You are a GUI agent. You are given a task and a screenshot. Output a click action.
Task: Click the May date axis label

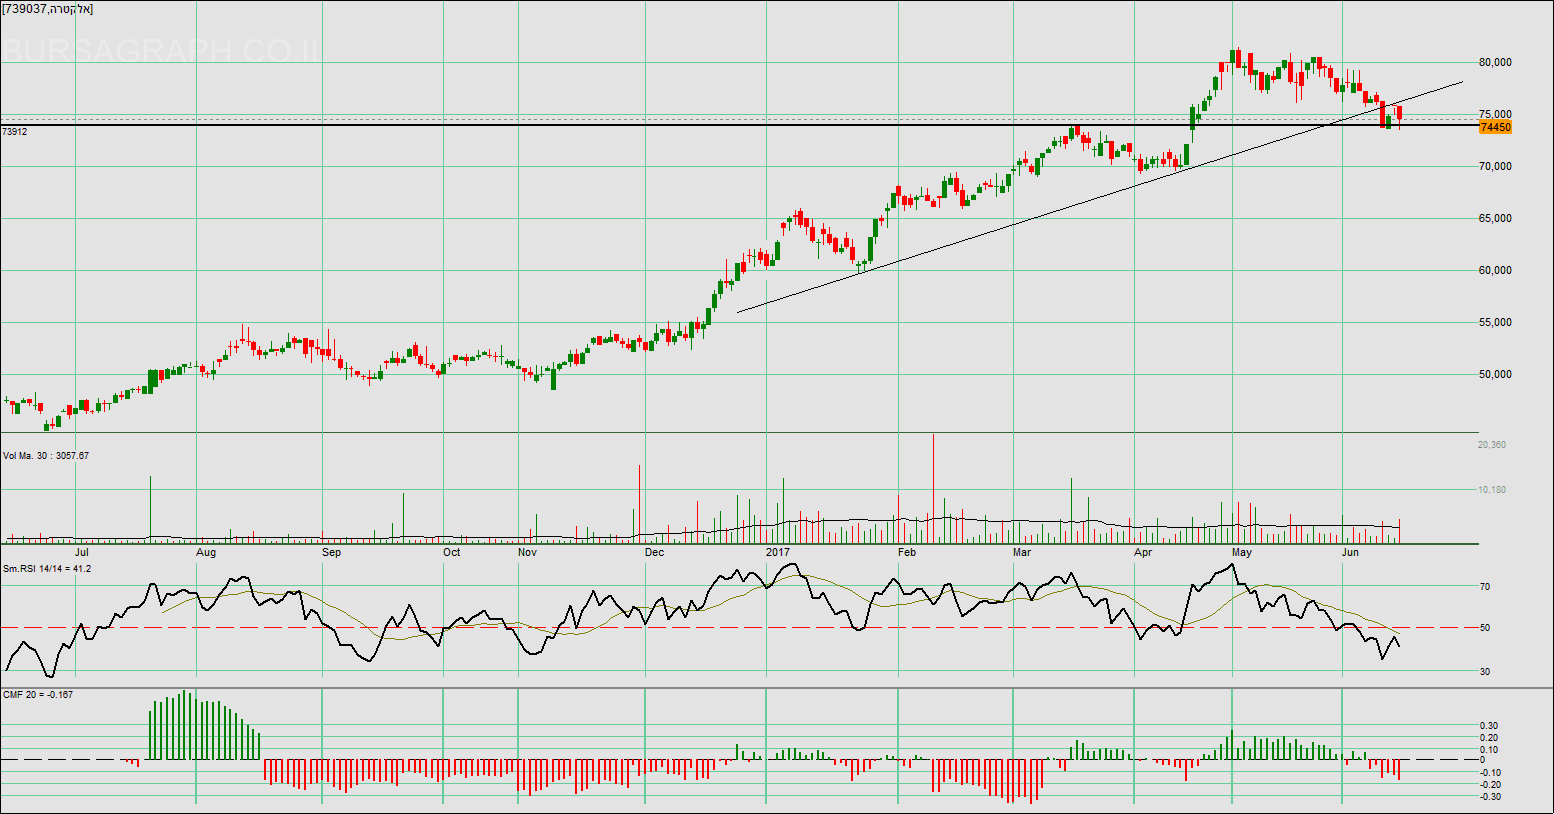[1242, 552]
